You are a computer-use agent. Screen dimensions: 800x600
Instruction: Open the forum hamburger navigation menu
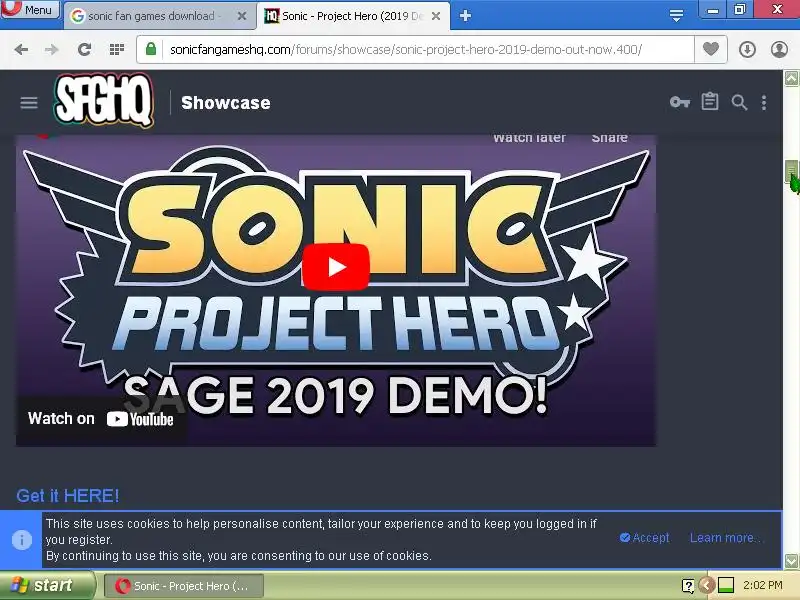(x=29, y=103)
